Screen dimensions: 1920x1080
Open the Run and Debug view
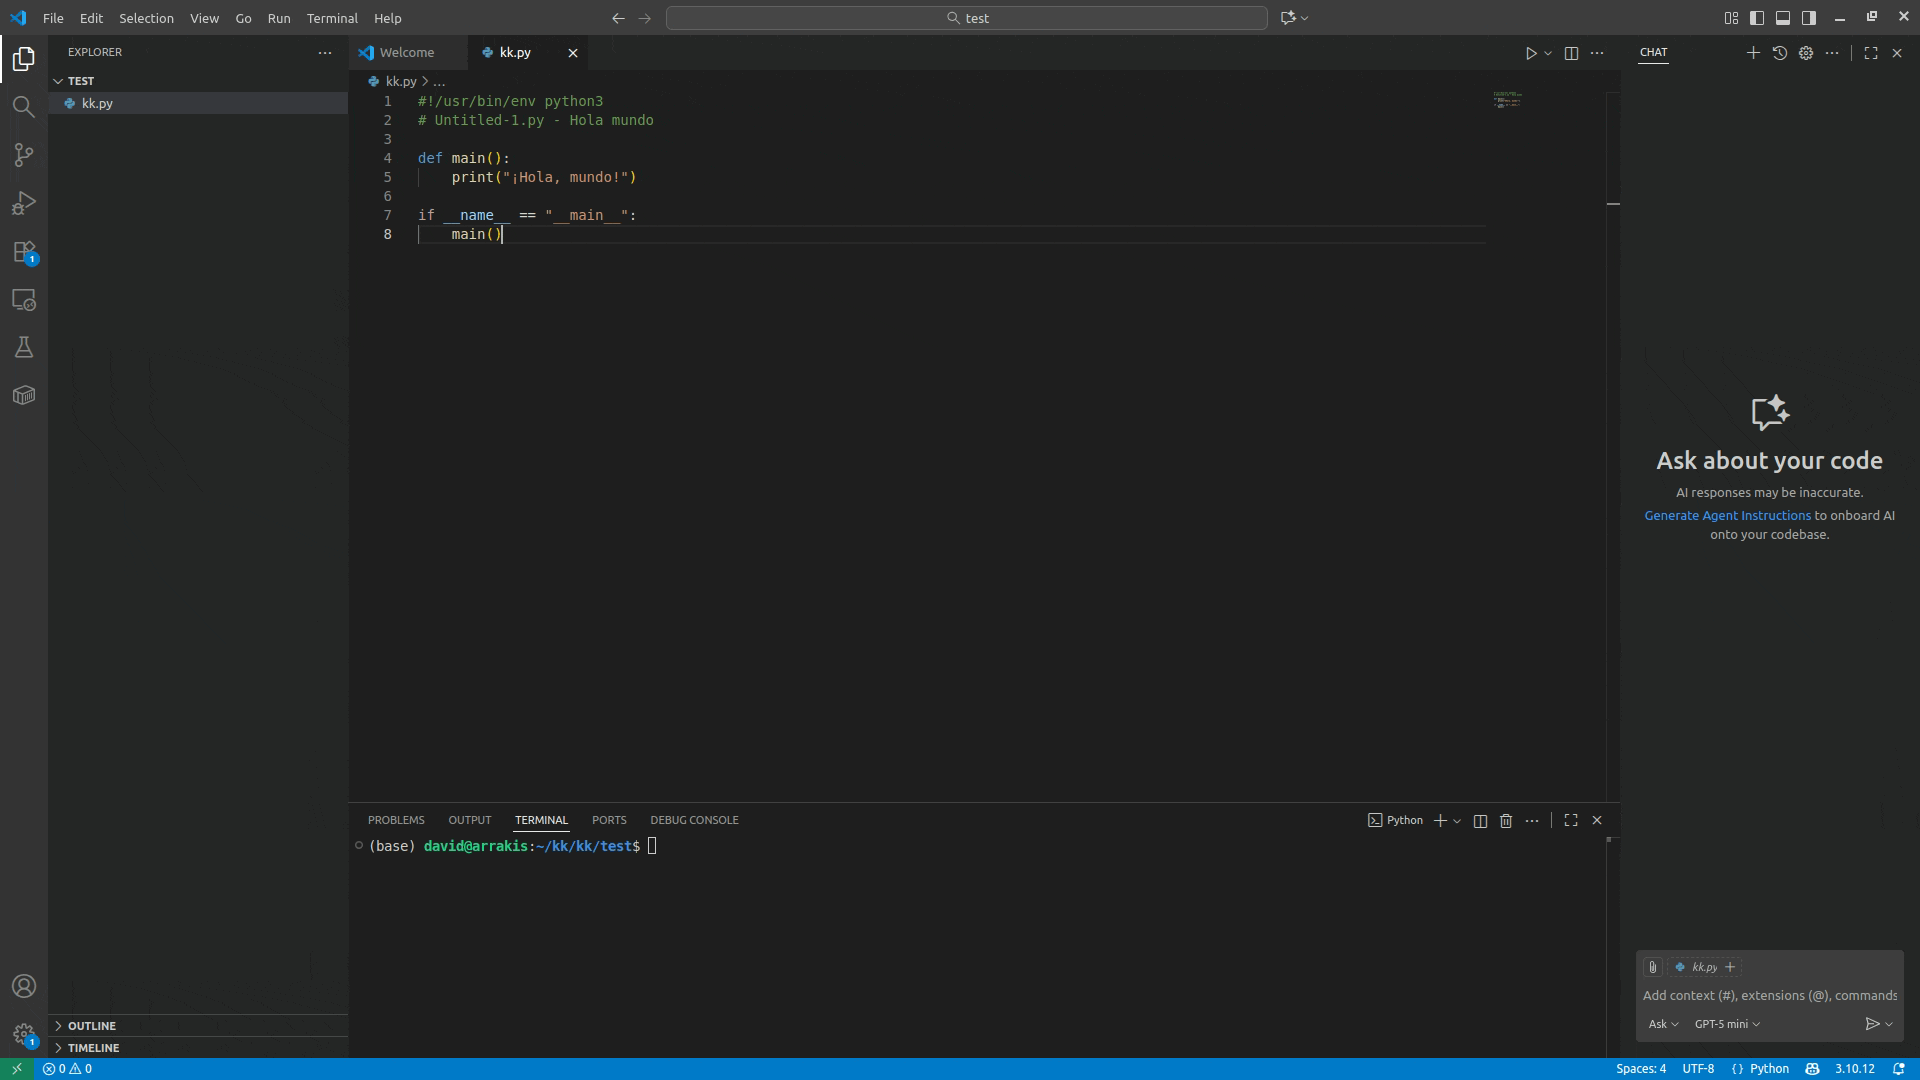(24, 203)
